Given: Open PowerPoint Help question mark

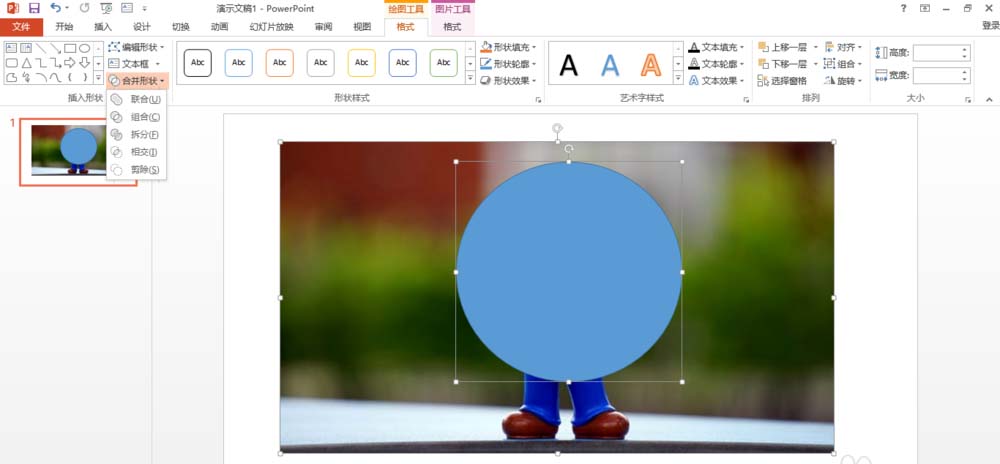Looking at the screenshot, I should pos(903,8).
